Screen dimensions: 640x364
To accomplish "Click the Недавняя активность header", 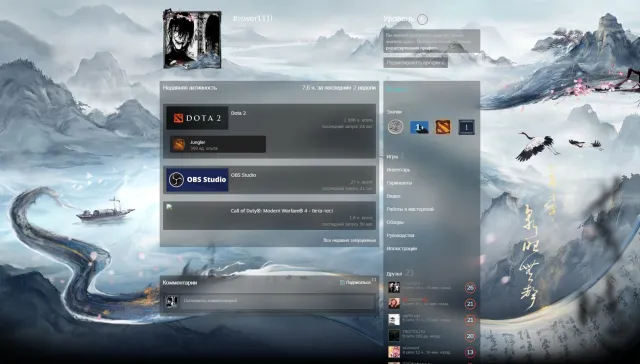I will 190,87.
